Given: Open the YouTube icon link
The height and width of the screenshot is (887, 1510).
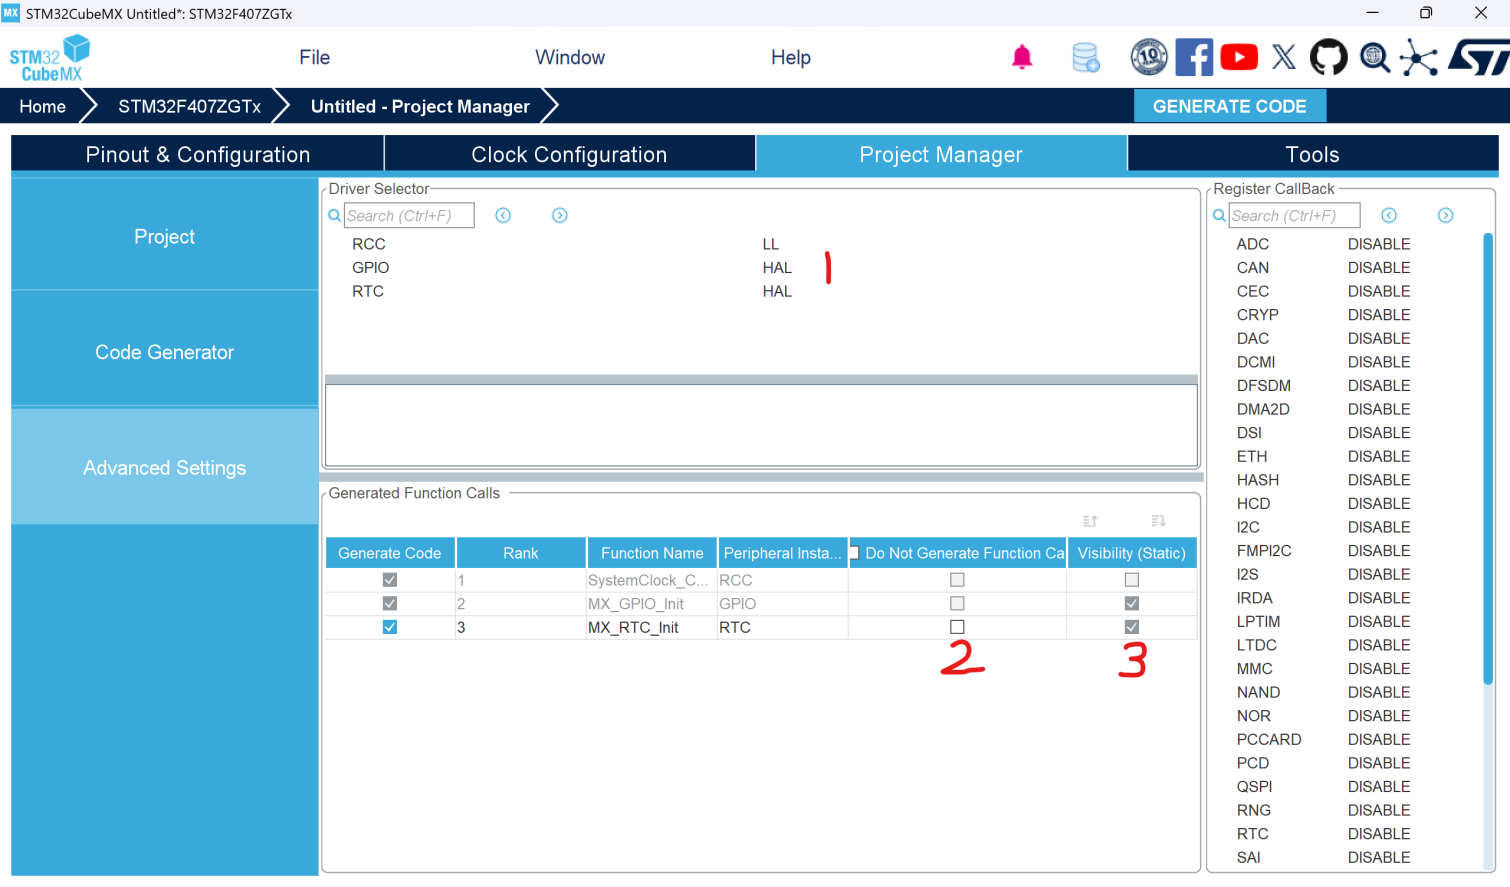Looking at the screenshot, I should [1239, 57].
